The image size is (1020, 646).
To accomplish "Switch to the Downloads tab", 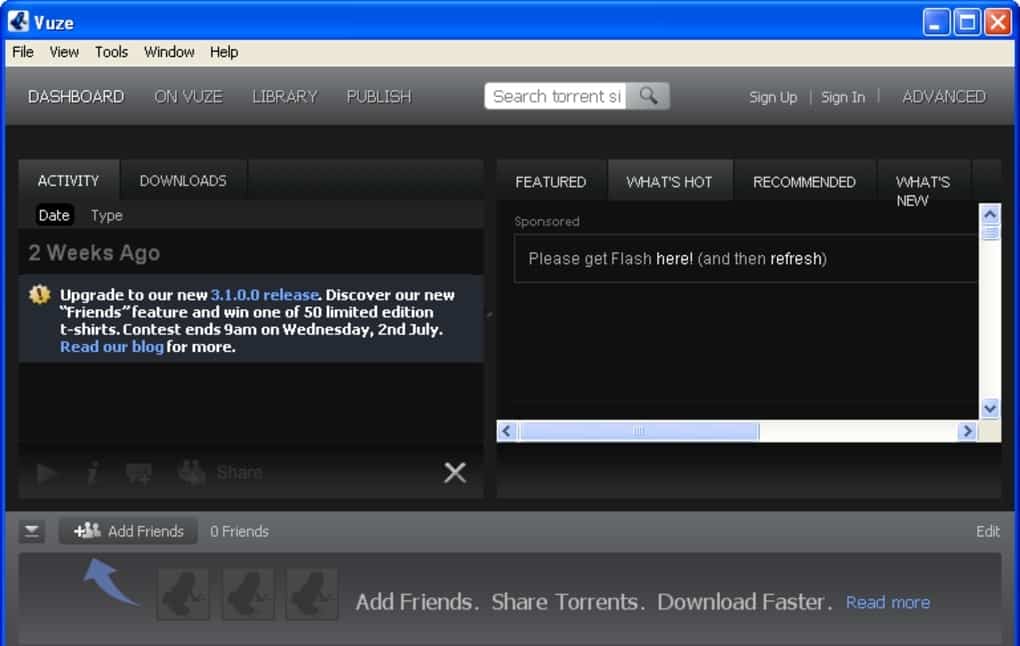I will pyautogui.click(x=183, y=181).
